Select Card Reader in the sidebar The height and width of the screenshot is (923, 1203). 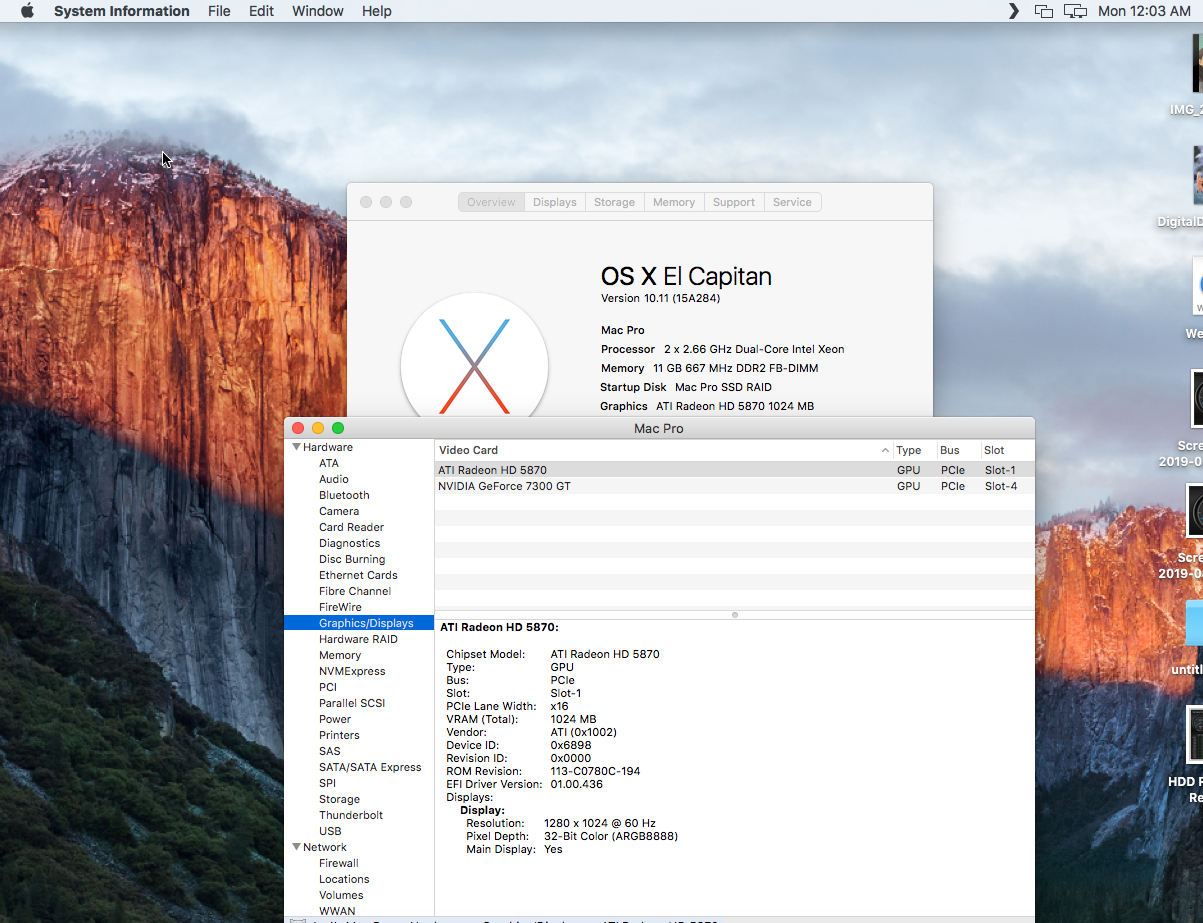click(x=351, y=527)
